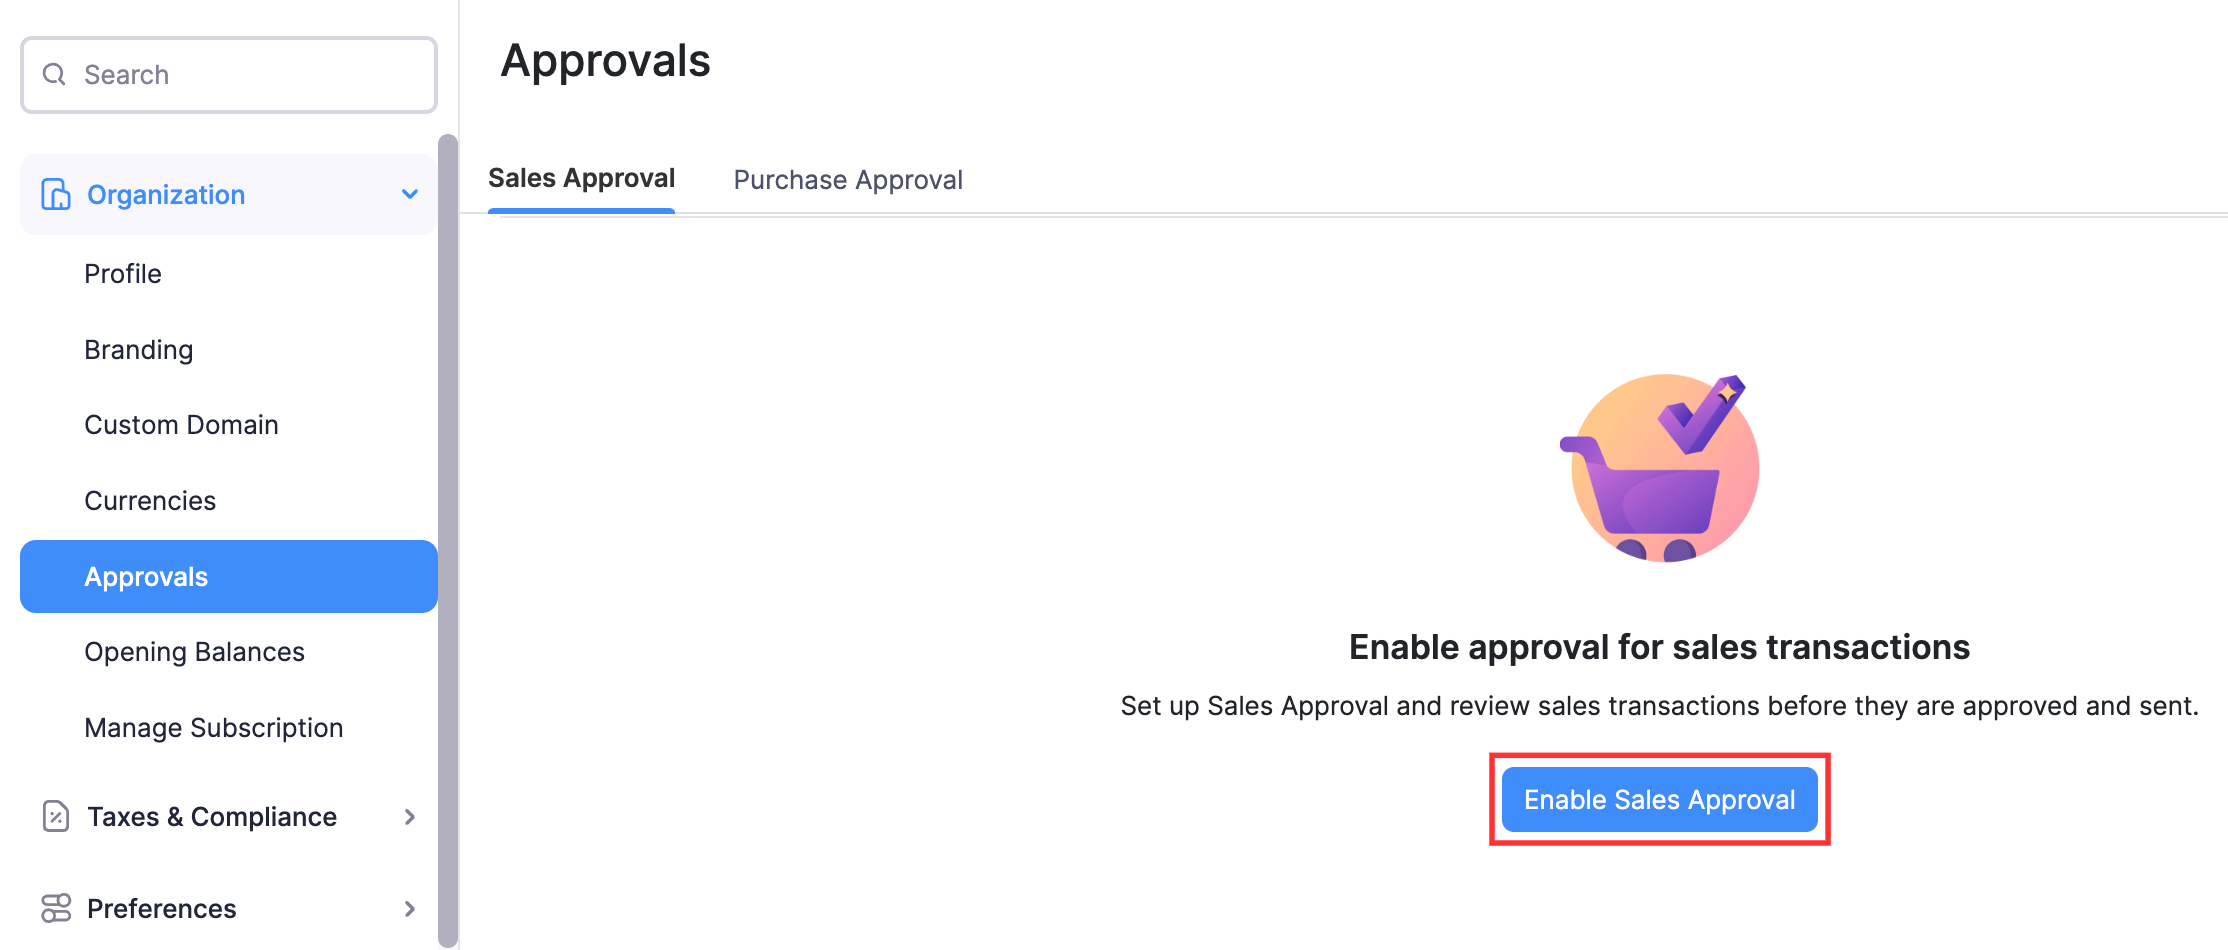2228x950 pixels.
Task: Open Manage Subscription settings
Action: (214, 727)
